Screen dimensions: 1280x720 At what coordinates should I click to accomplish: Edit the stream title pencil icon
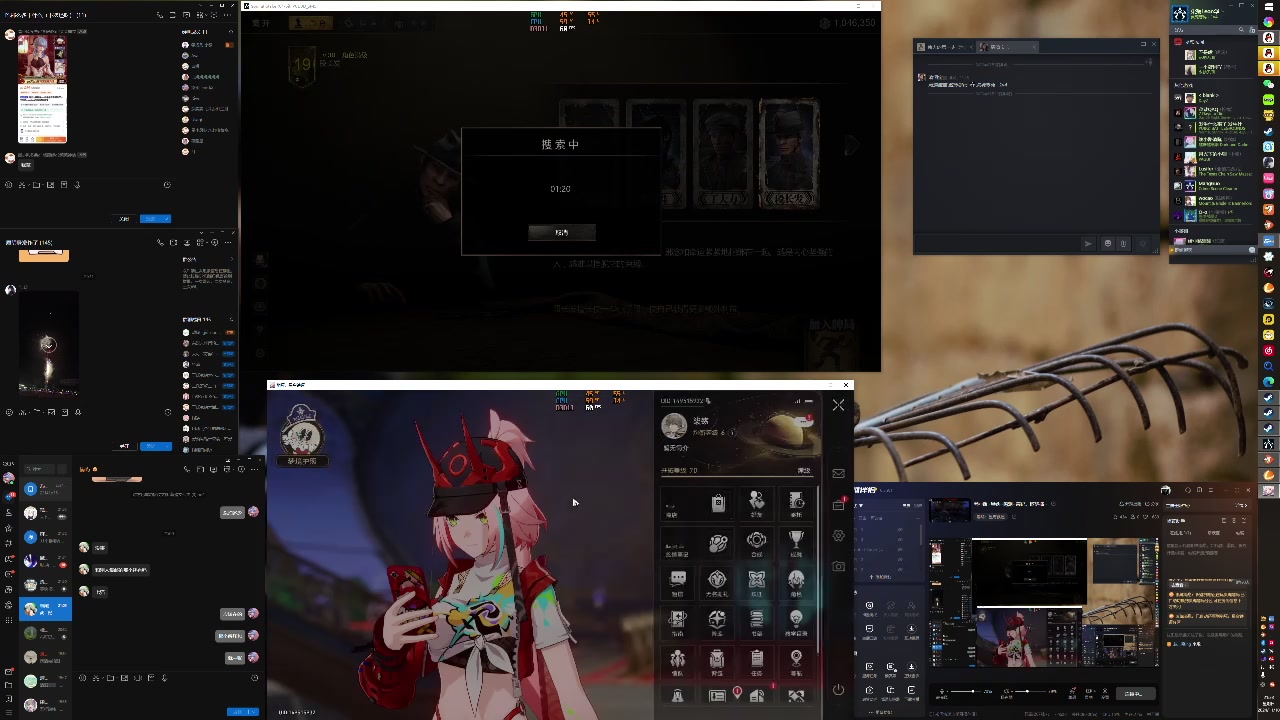(x=1053, y=504)
